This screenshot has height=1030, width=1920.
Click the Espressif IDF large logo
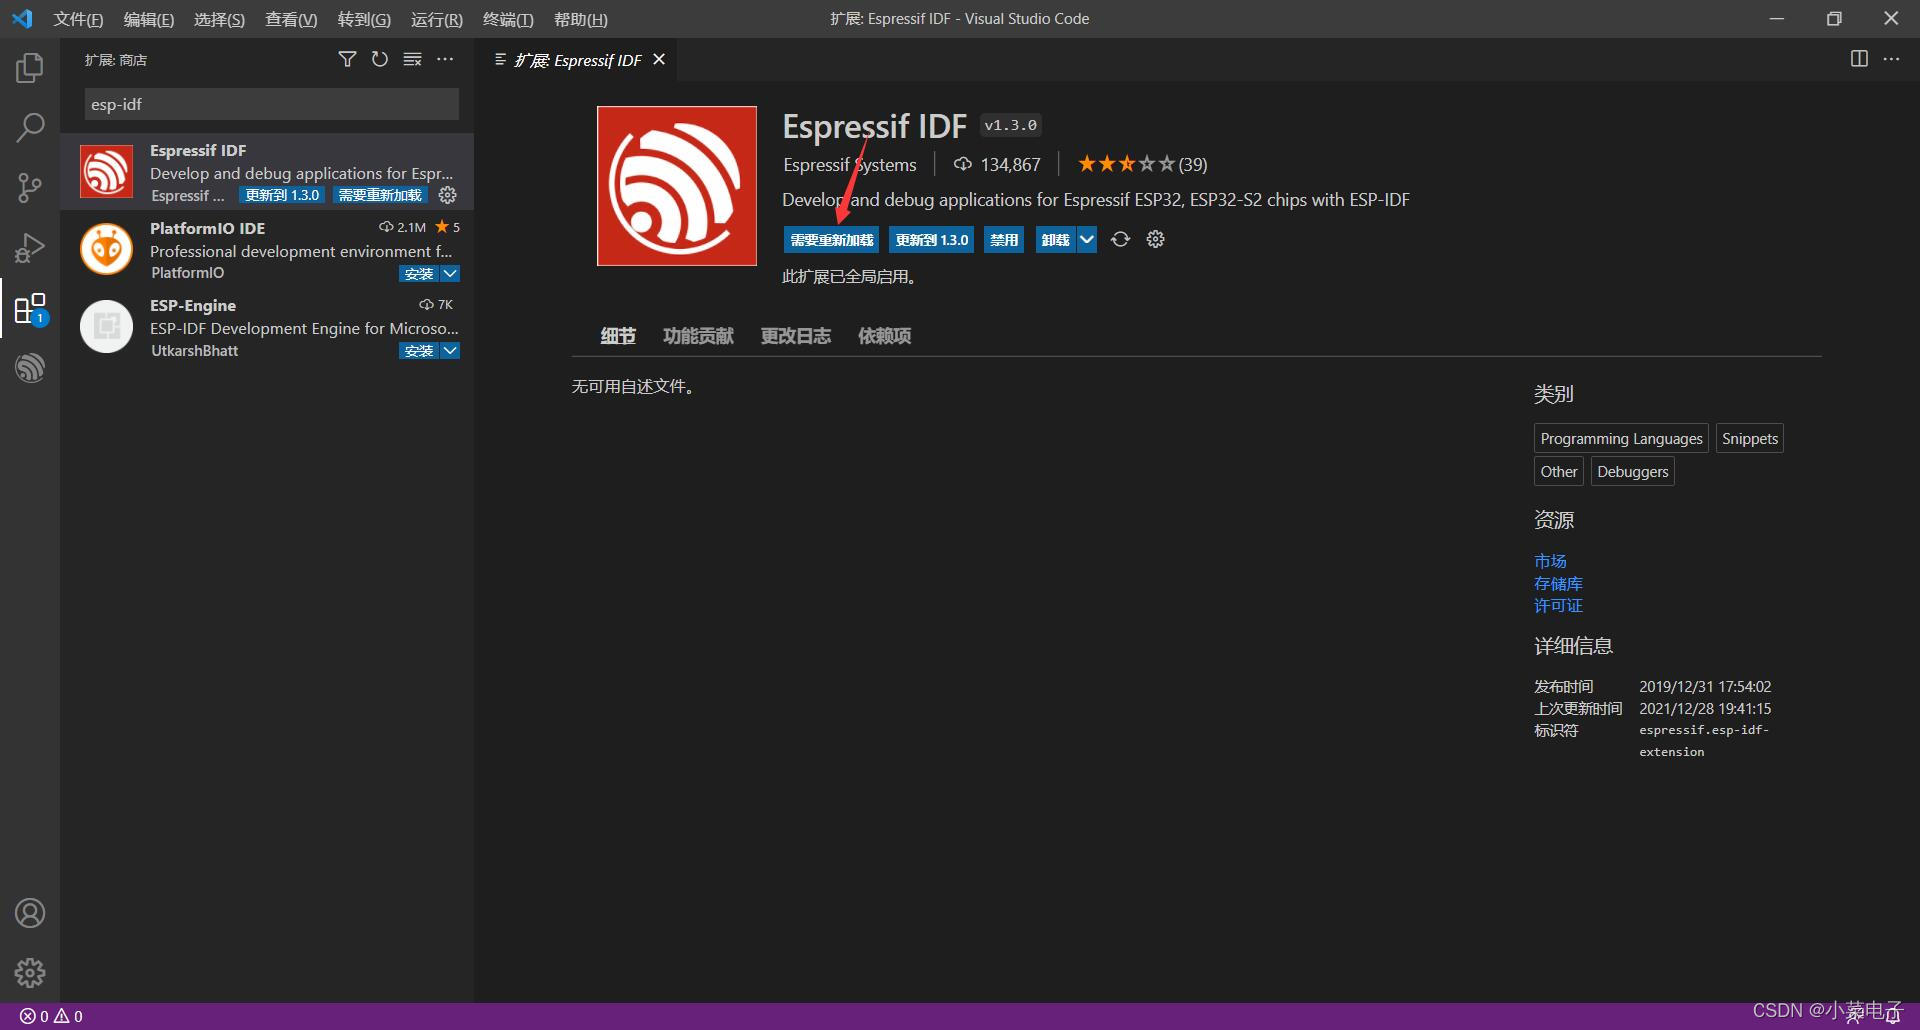click(677, 186)
